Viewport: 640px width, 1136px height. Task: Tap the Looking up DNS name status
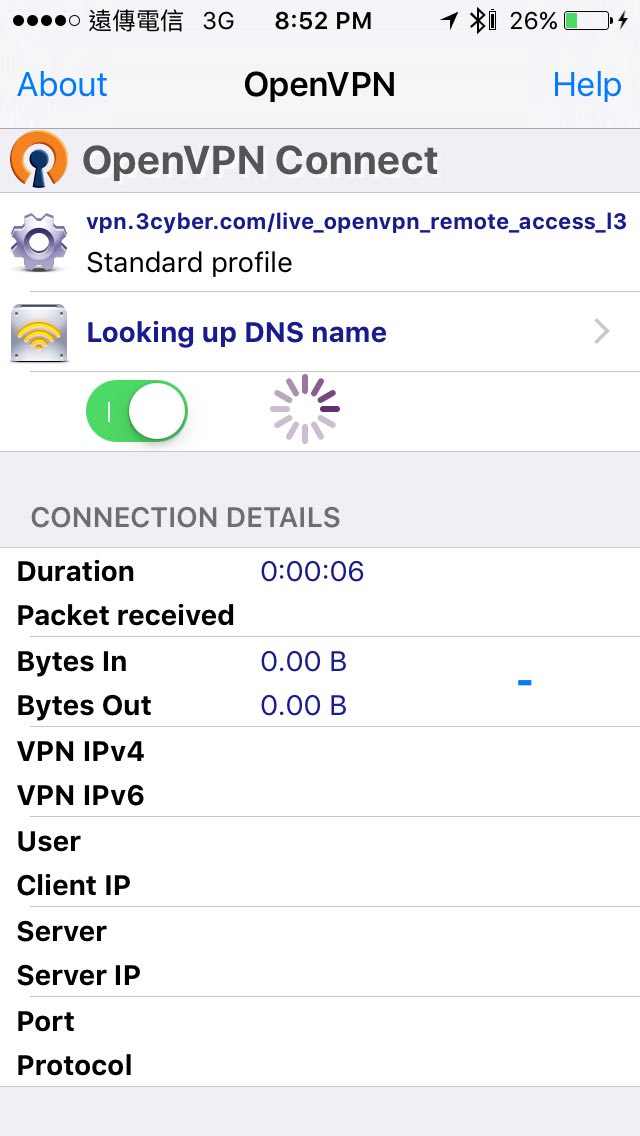pyautogui.click(x=237, y=332)
